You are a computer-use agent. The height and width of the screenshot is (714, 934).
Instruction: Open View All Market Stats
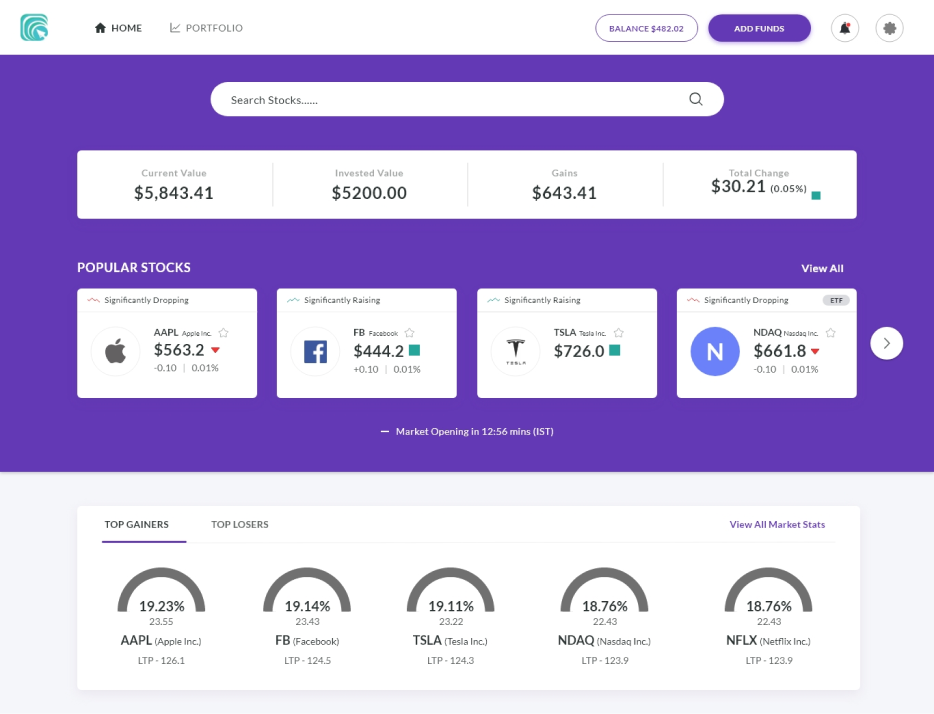[x=777, y=523]
